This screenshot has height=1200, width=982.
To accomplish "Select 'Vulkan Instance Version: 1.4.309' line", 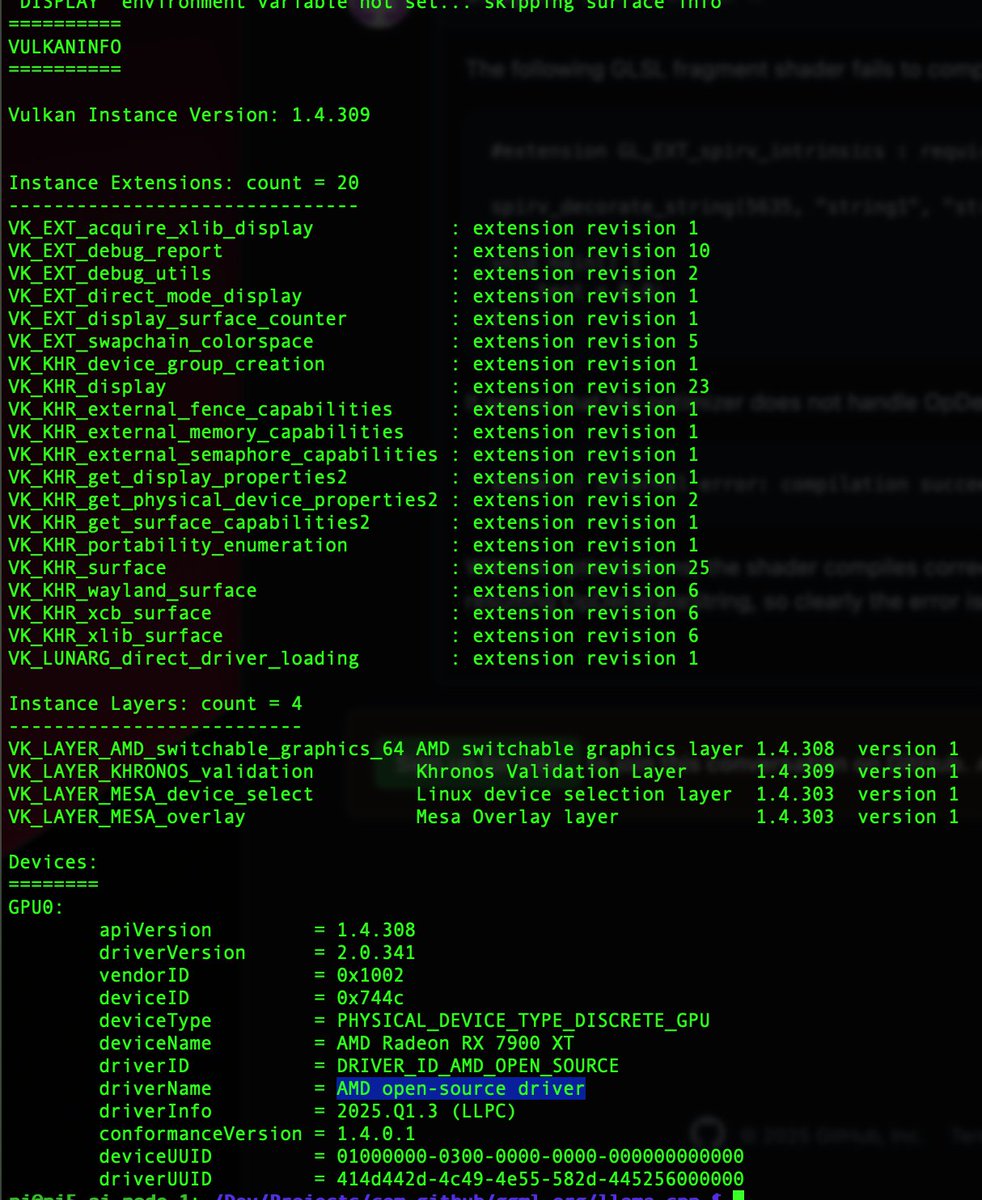I will click(189, 115).
